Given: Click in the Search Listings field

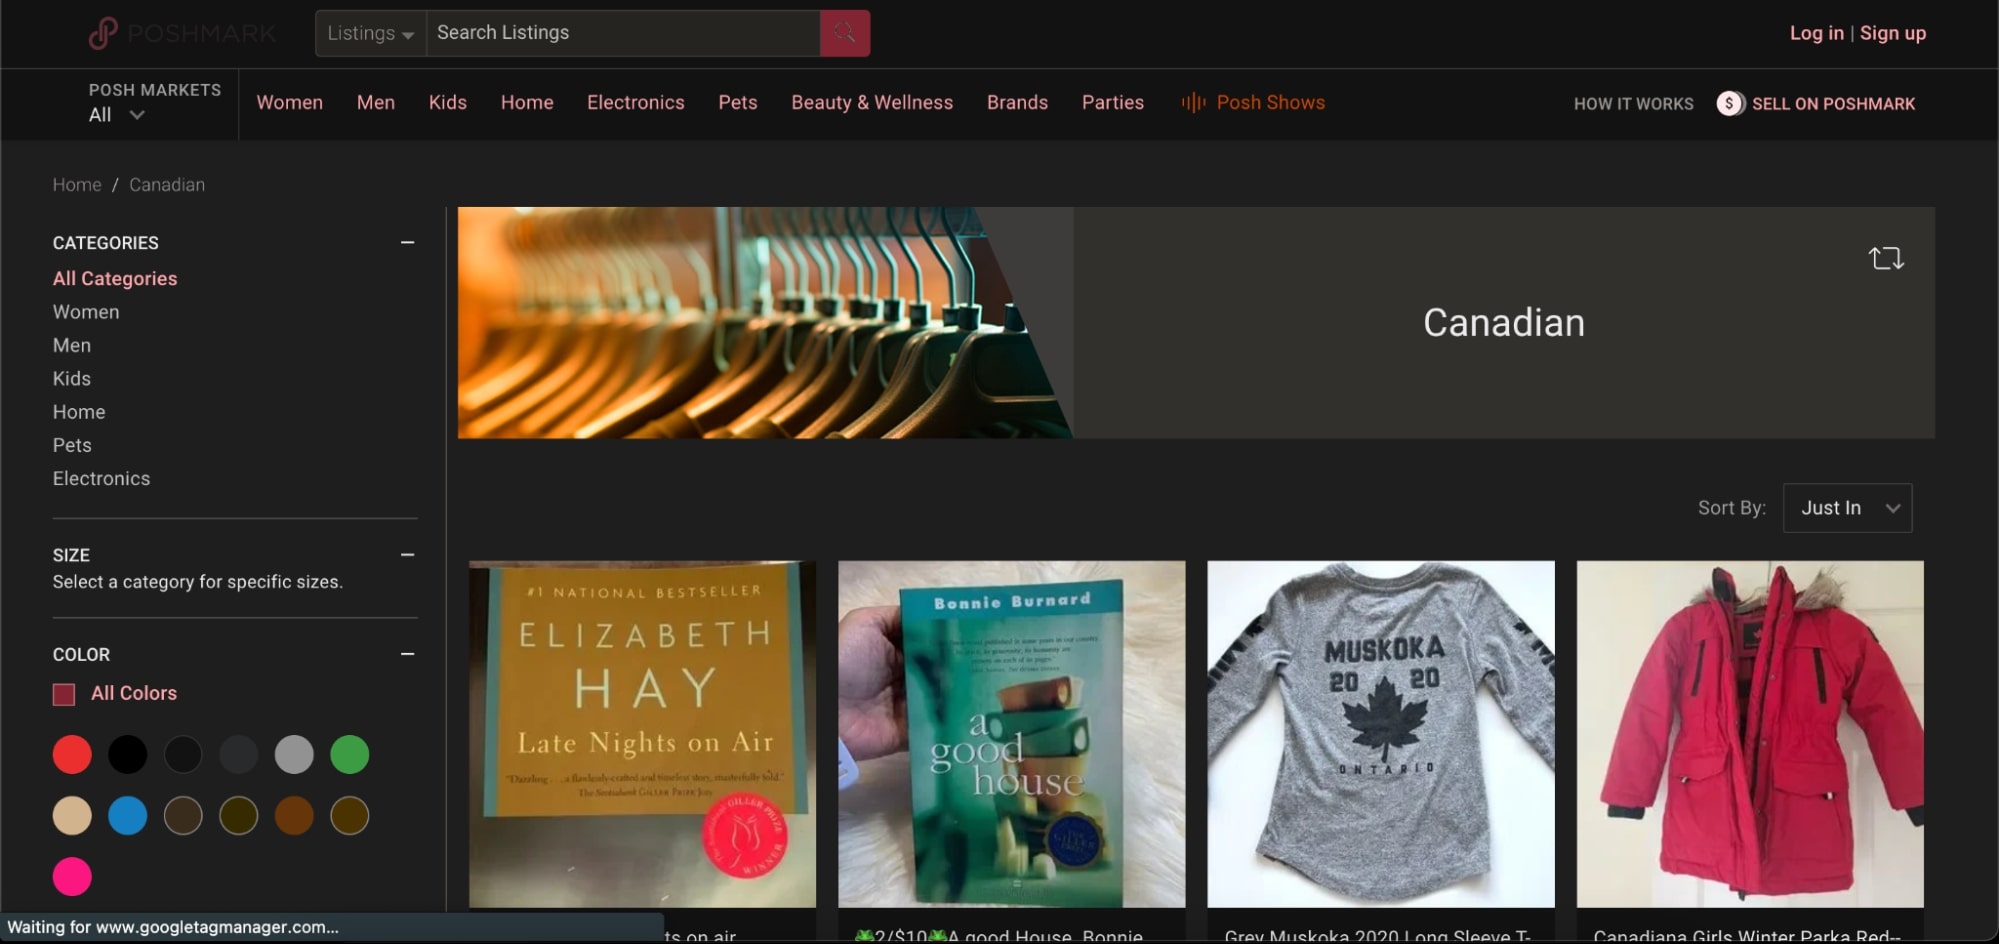Looking at the screenshot, I should [x=623, y=33].
